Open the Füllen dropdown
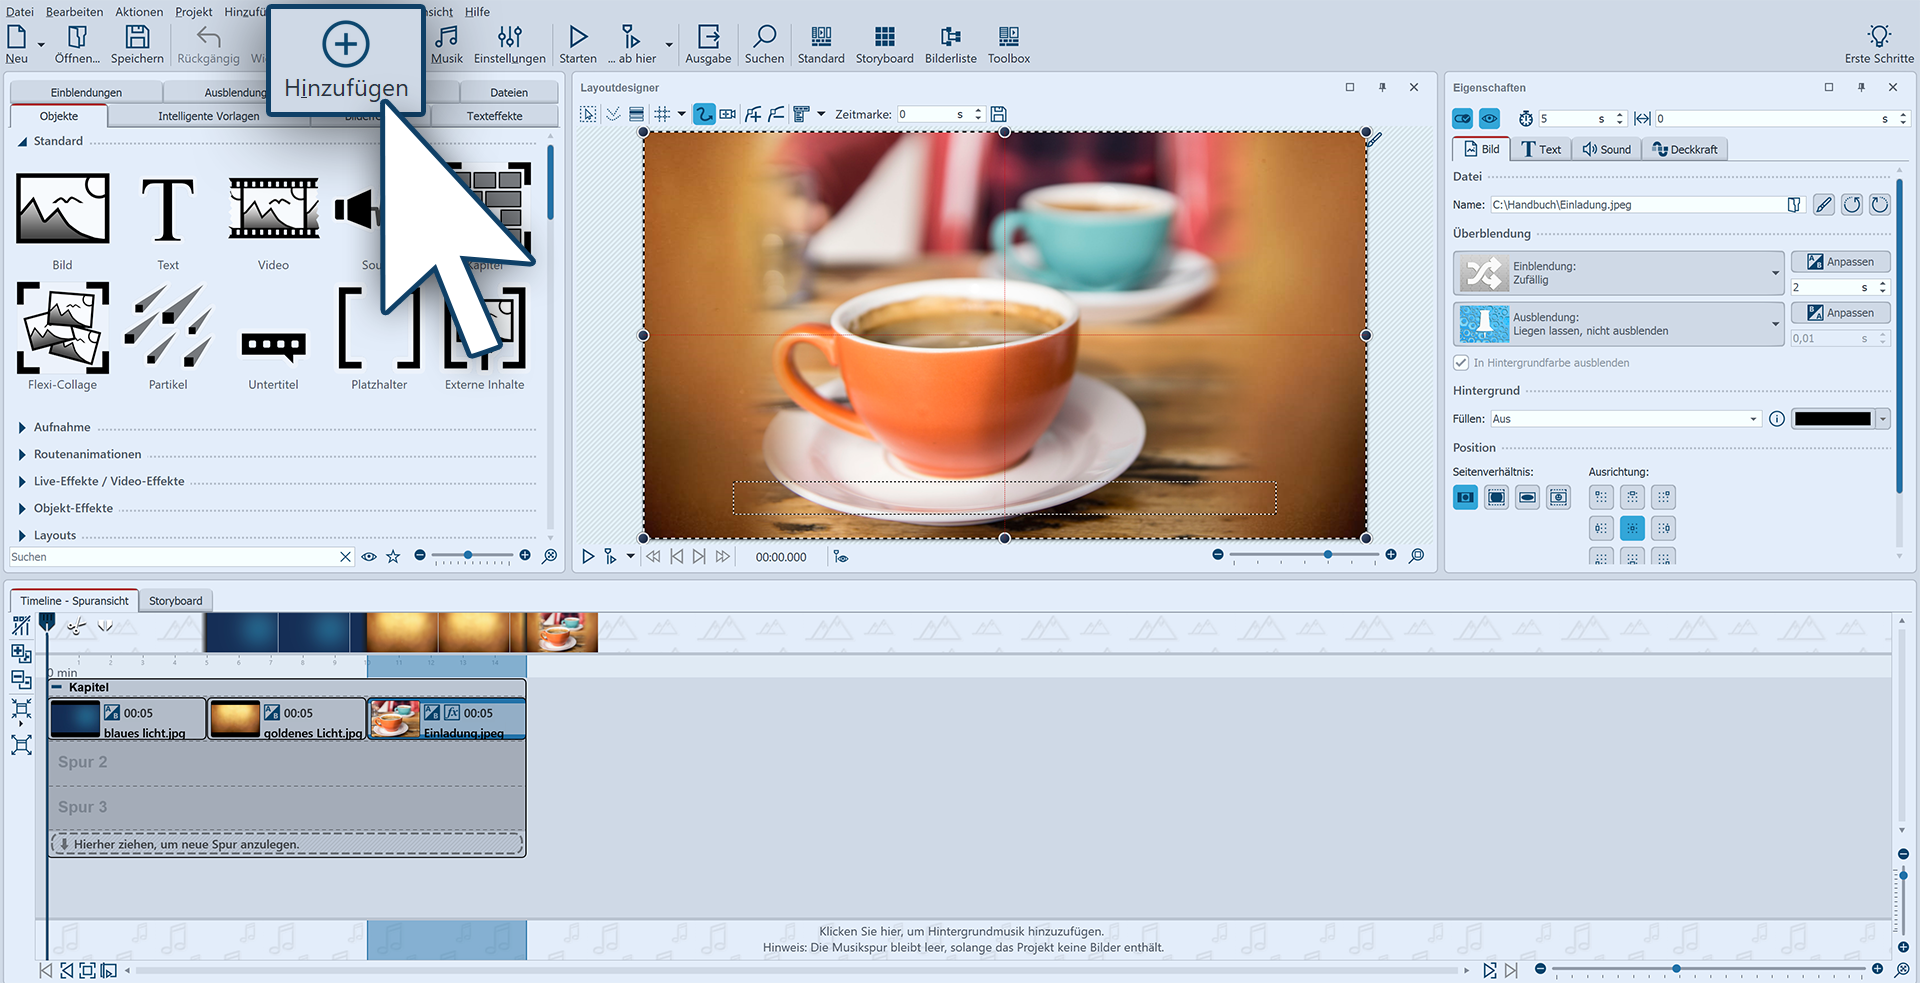This screenshot has width=1920, height=983. tap(1625, 419)
